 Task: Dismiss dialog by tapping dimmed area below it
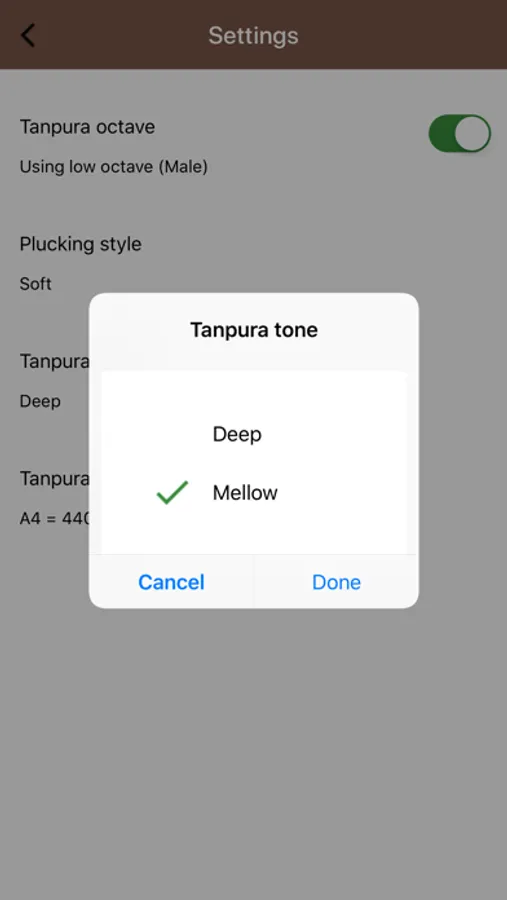pyautogui.click(x=253, y=746)
